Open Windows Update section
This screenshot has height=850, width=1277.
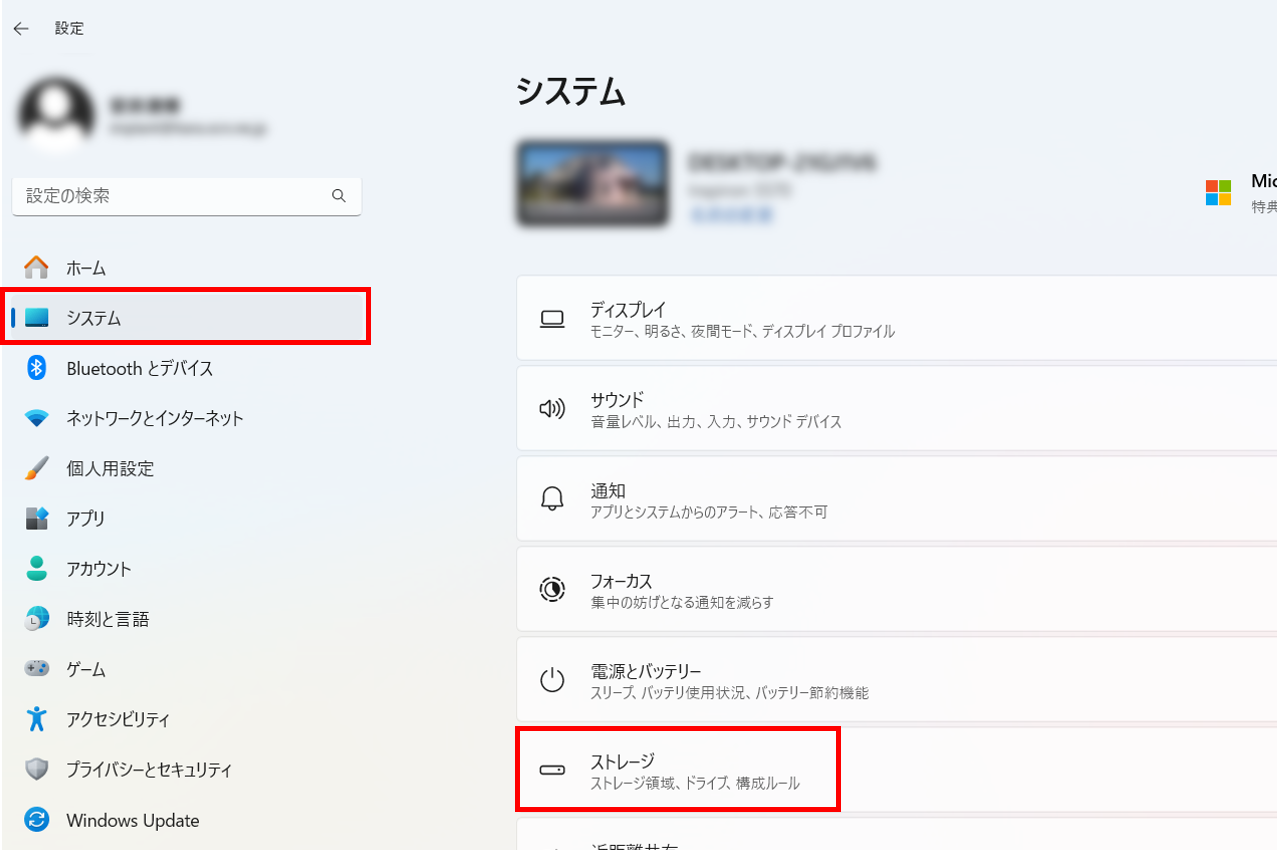[x=187, y=820]
